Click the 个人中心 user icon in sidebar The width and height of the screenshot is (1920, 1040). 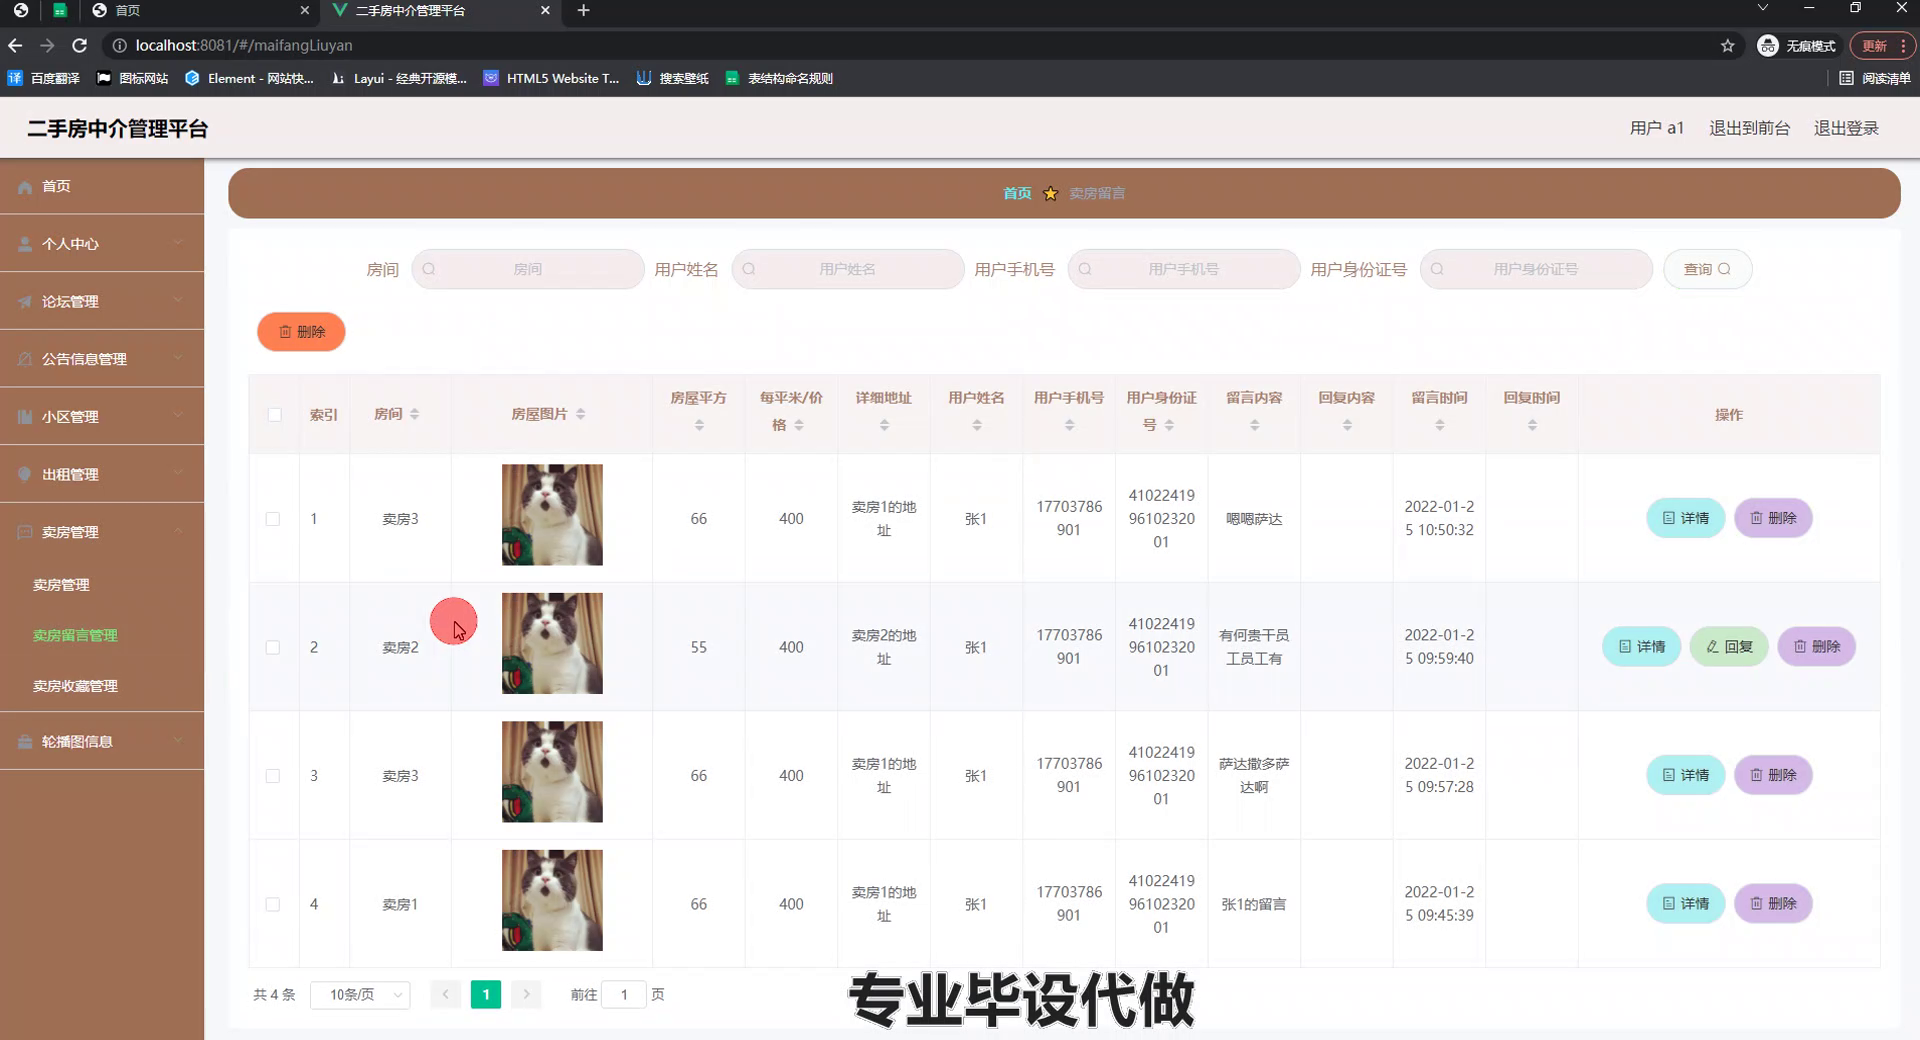click(x=25, y=244)
